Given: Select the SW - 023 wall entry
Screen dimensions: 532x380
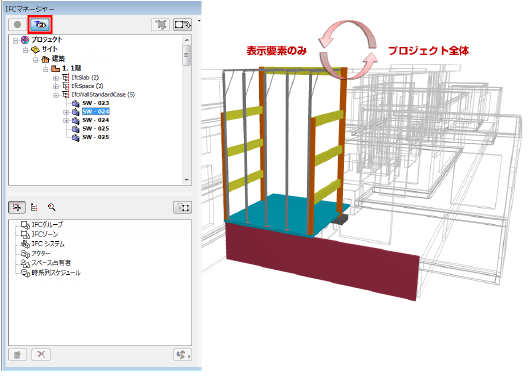Looking at the screenshot, I should tap(96, 103).
